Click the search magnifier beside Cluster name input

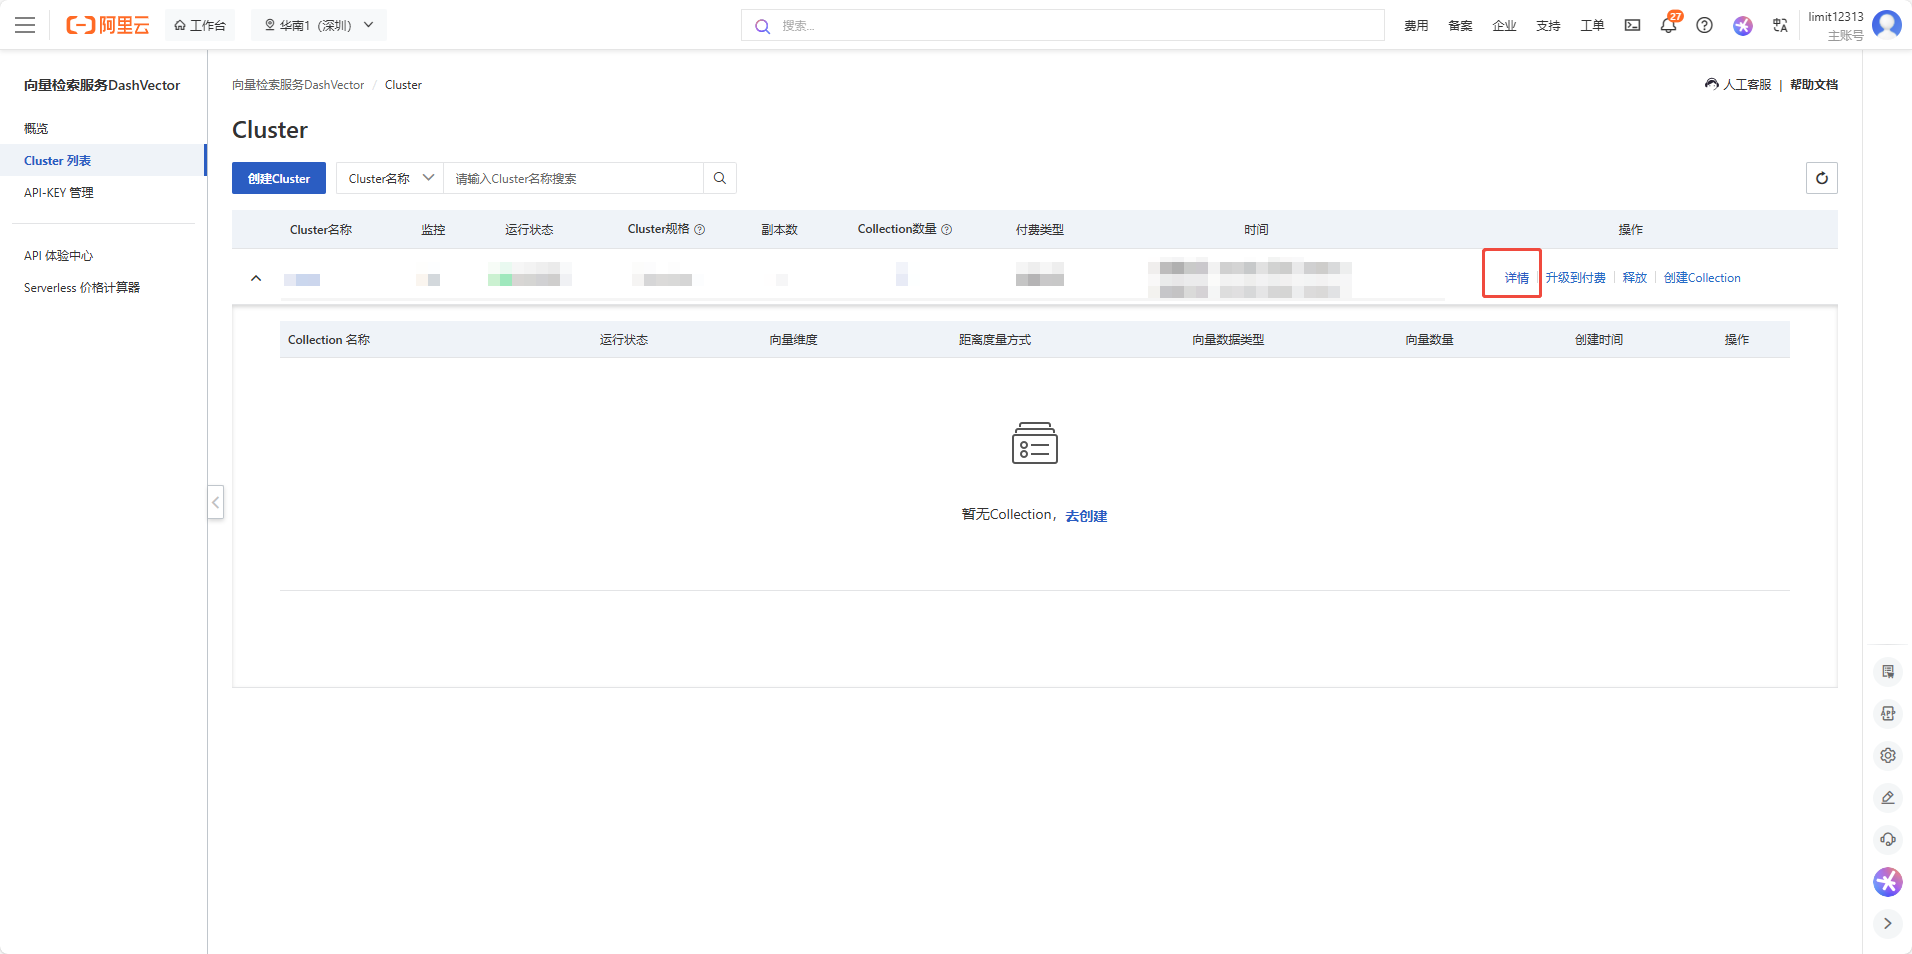click(720, 178)
